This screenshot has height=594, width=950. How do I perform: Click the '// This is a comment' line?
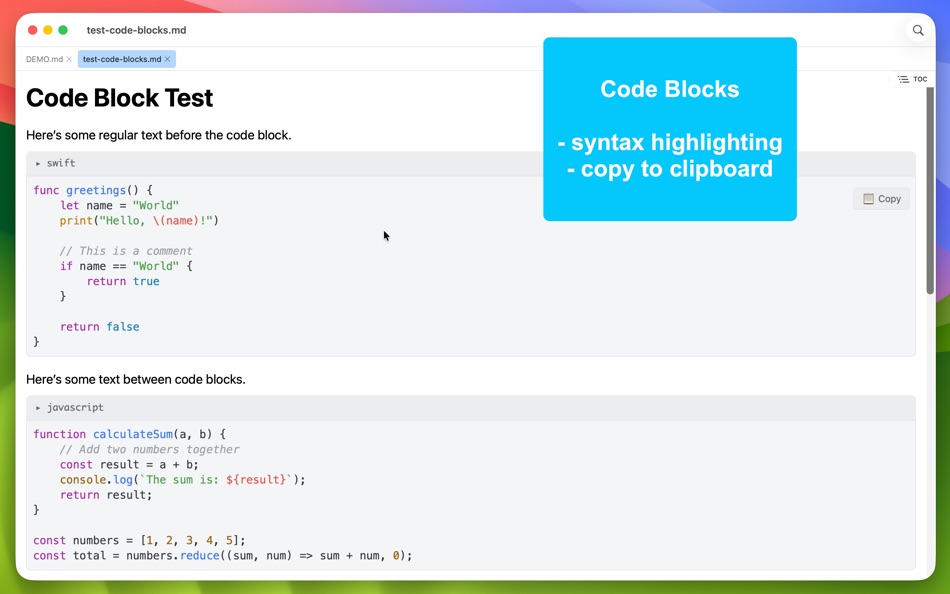click(126, 251)
